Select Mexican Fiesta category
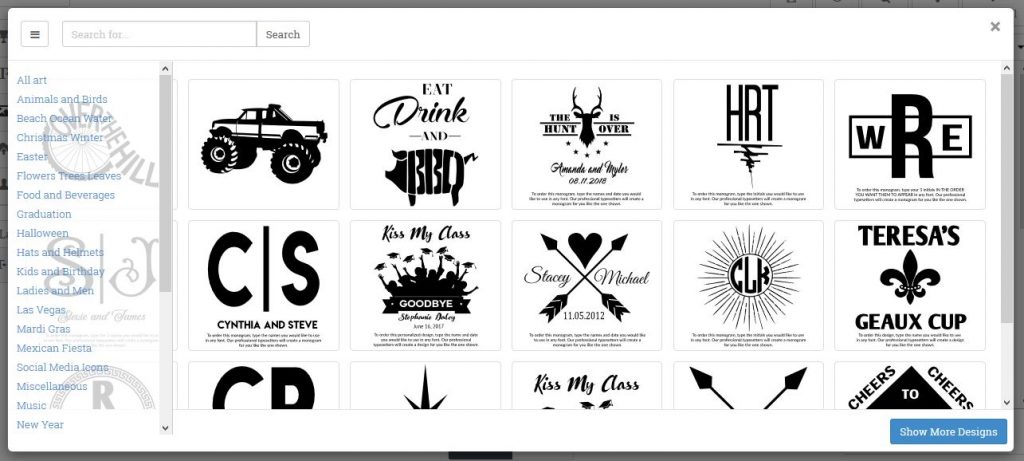 coord(54,348)
